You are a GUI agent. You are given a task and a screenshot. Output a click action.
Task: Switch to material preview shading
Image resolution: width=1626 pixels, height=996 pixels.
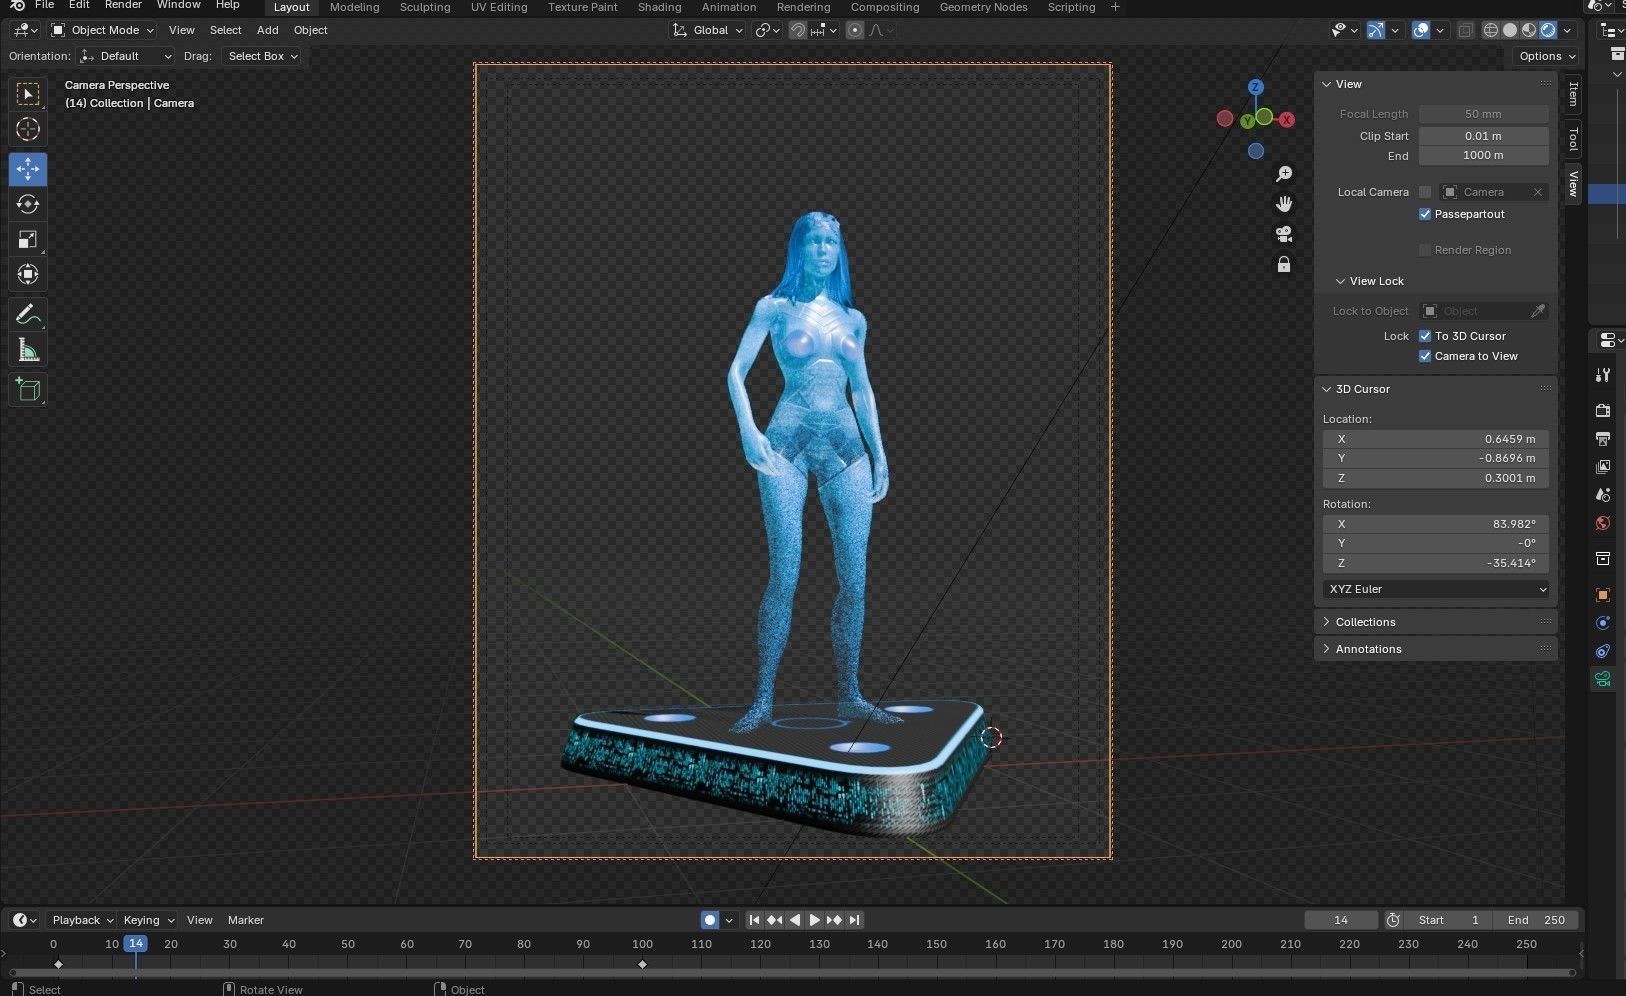tap(1529, 30)
